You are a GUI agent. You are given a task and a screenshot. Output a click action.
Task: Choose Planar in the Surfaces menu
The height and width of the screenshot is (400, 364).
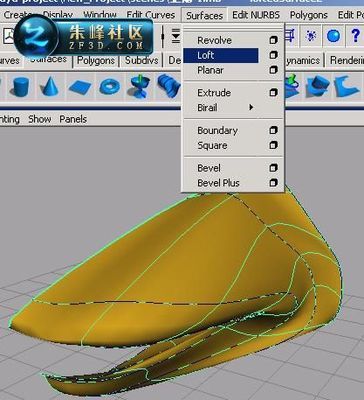tap(210, 70)
